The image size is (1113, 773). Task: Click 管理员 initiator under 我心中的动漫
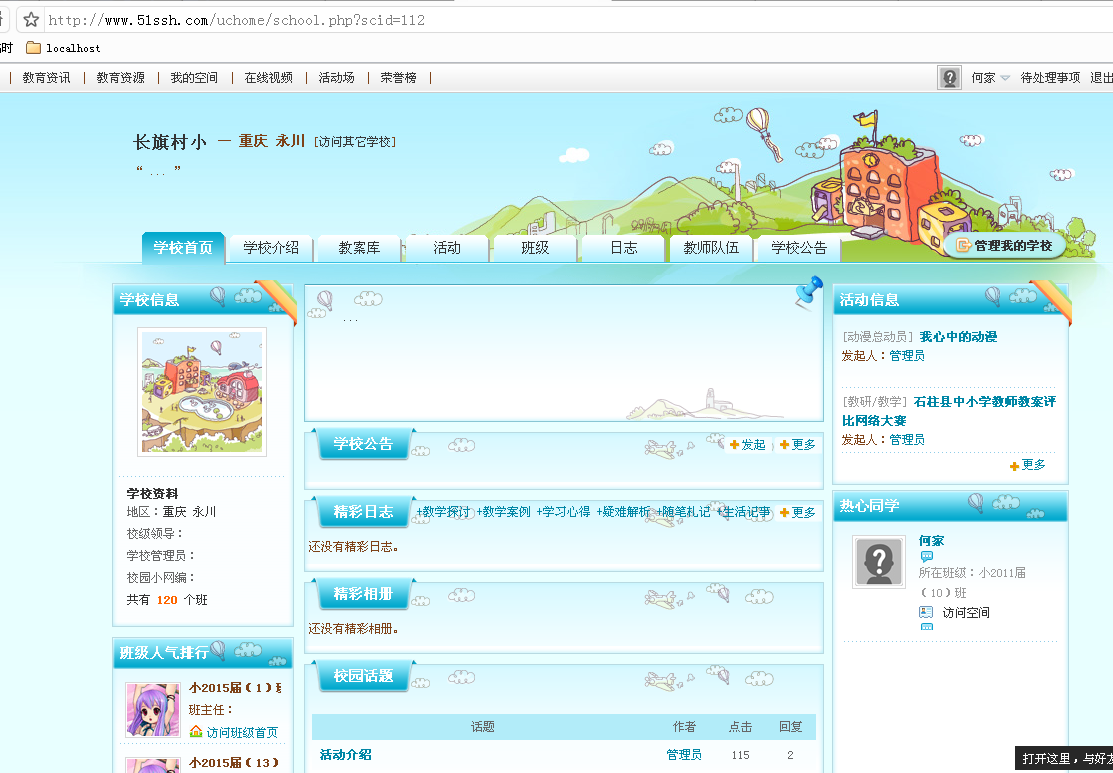click(907, 356)
